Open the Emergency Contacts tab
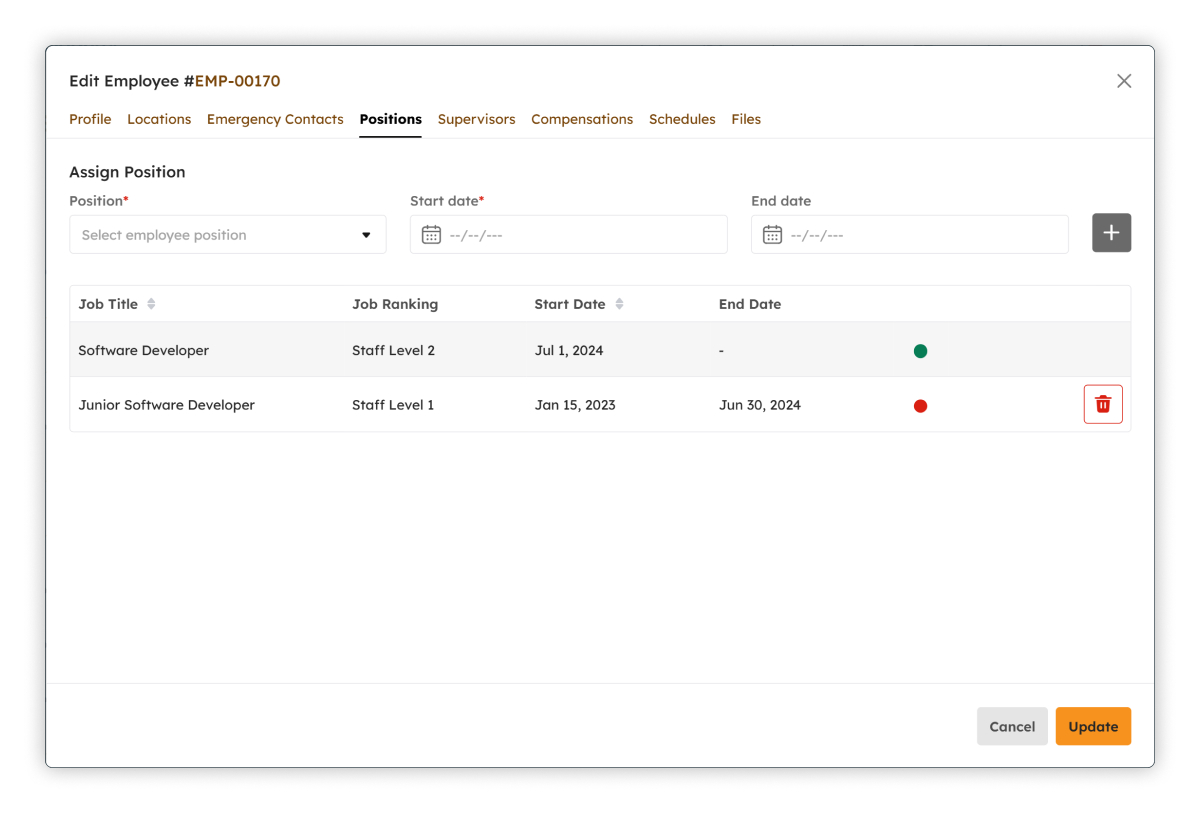Viewport: 1200px width, 813px height. (275, 119)
